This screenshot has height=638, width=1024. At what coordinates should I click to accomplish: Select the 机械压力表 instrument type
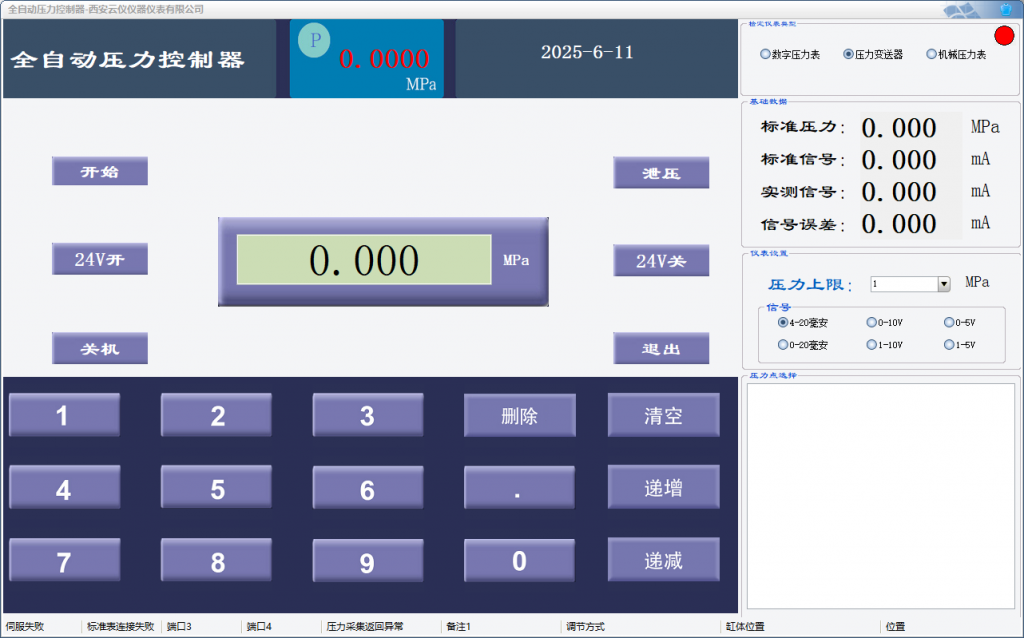931,55
